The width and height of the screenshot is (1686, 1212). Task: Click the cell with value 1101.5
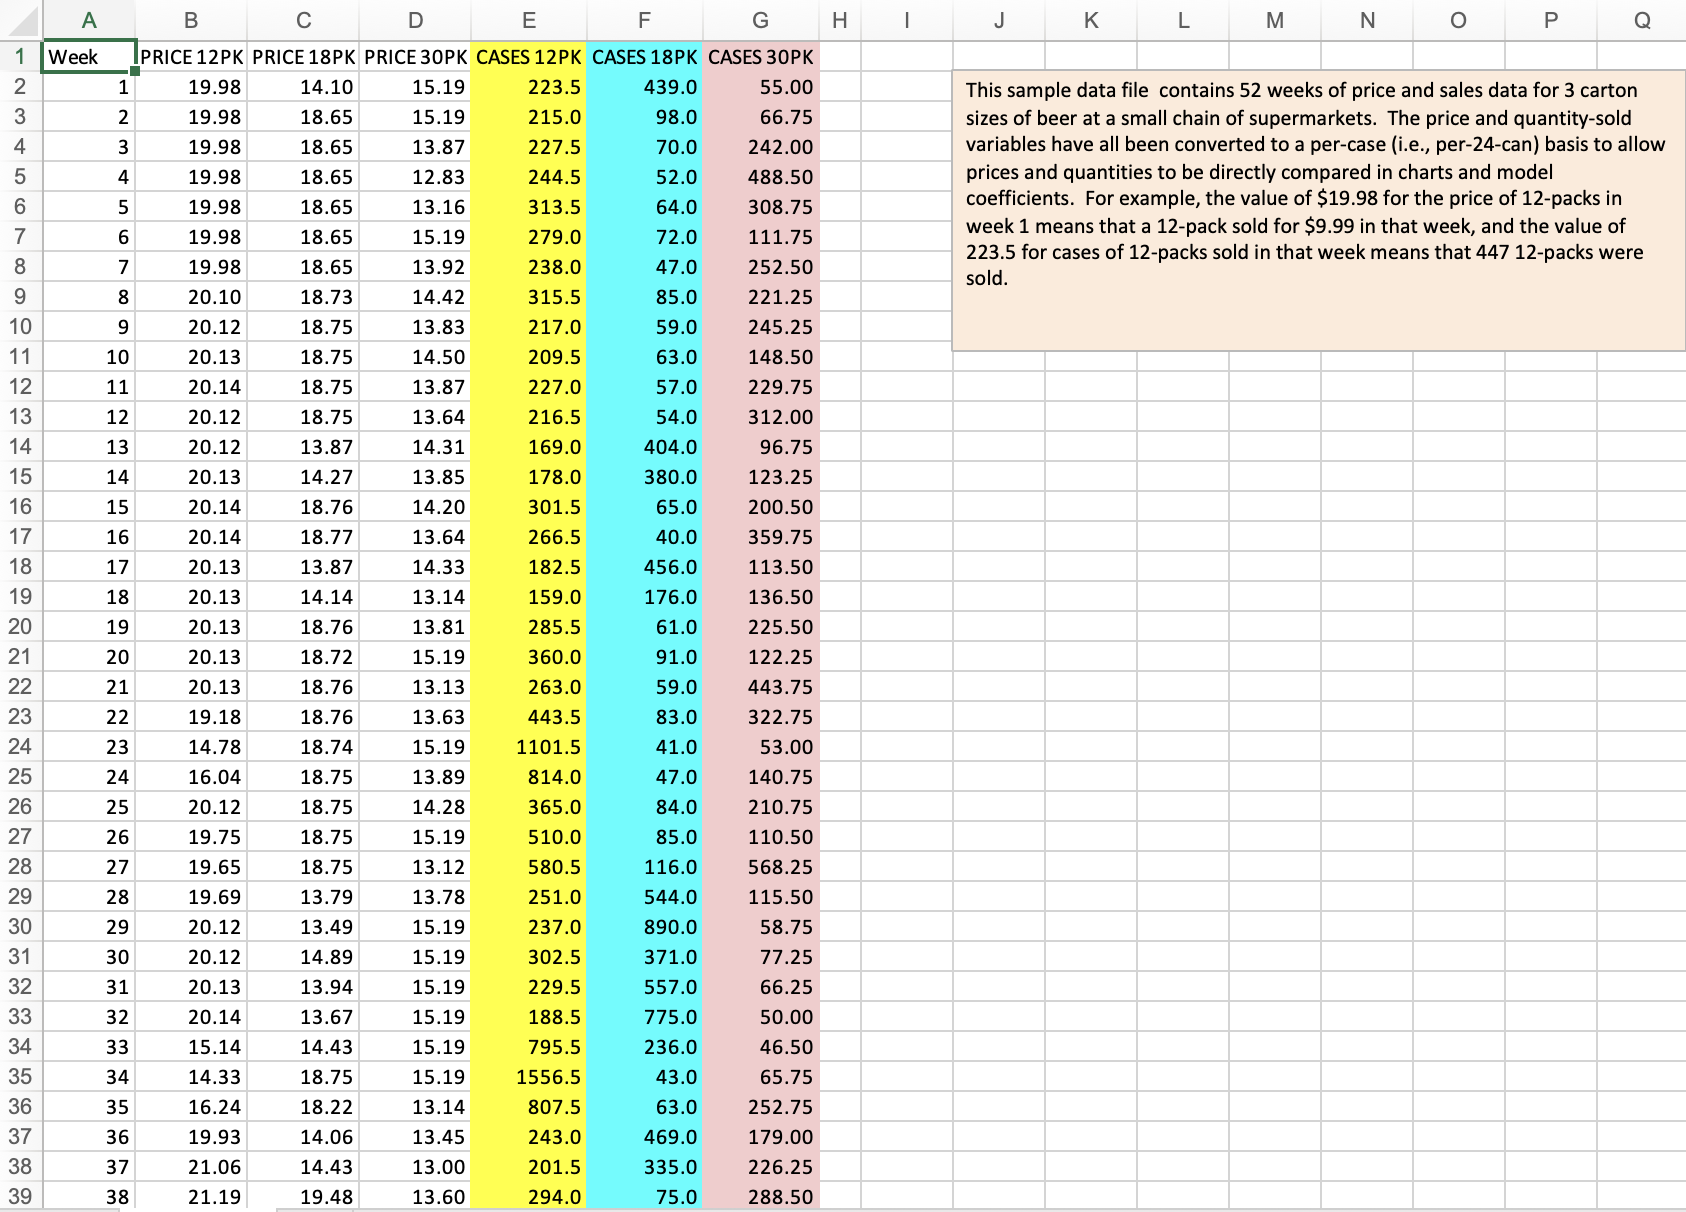[x=528, y=747]
